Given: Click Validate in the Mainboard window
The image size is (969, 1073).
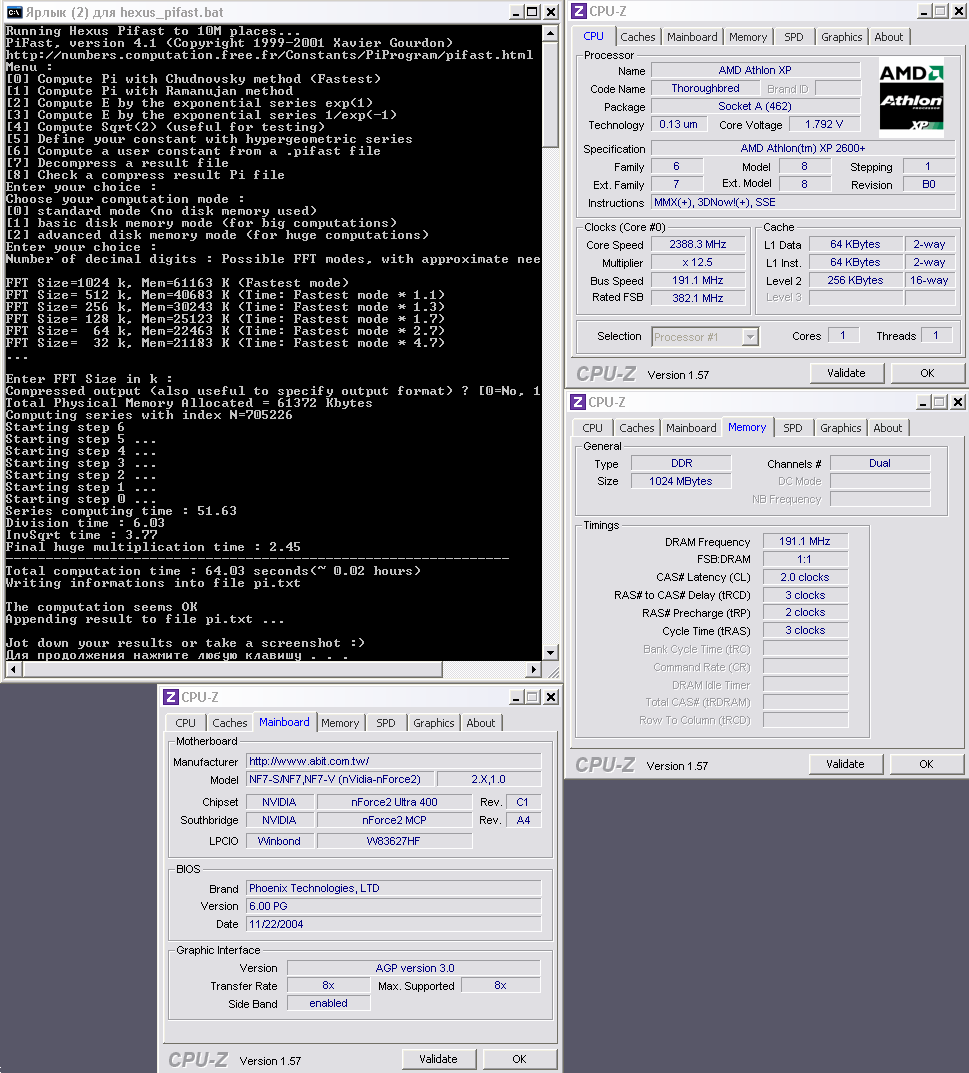Looking at the screenshot, I should click(x=438, y=1059).
